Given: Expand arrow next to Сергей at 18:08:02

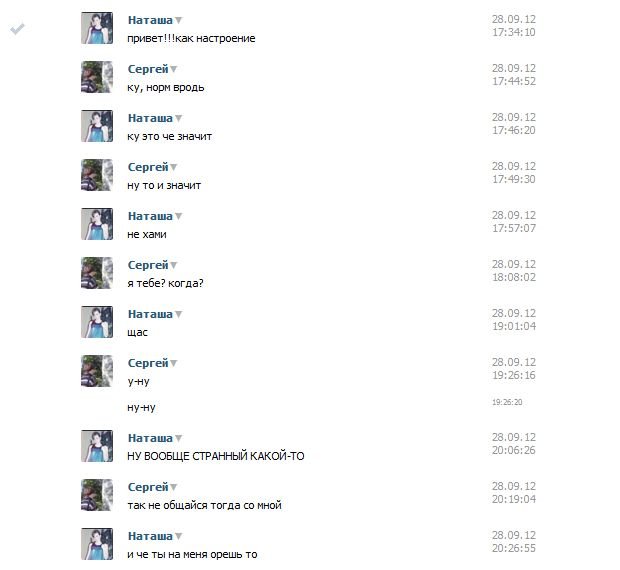Looking at the screenshot, I should tap(173, 265).
